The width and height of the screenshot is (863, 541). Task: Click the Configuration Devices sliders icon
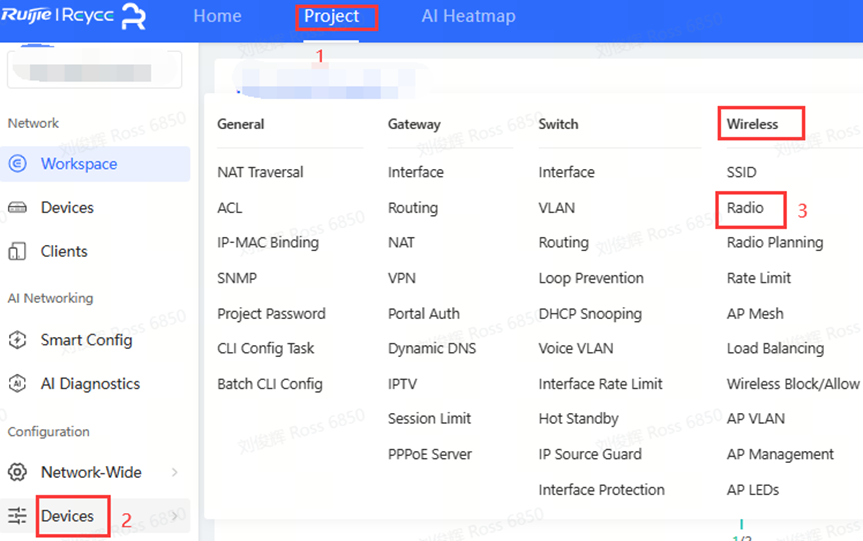[17, 516]
